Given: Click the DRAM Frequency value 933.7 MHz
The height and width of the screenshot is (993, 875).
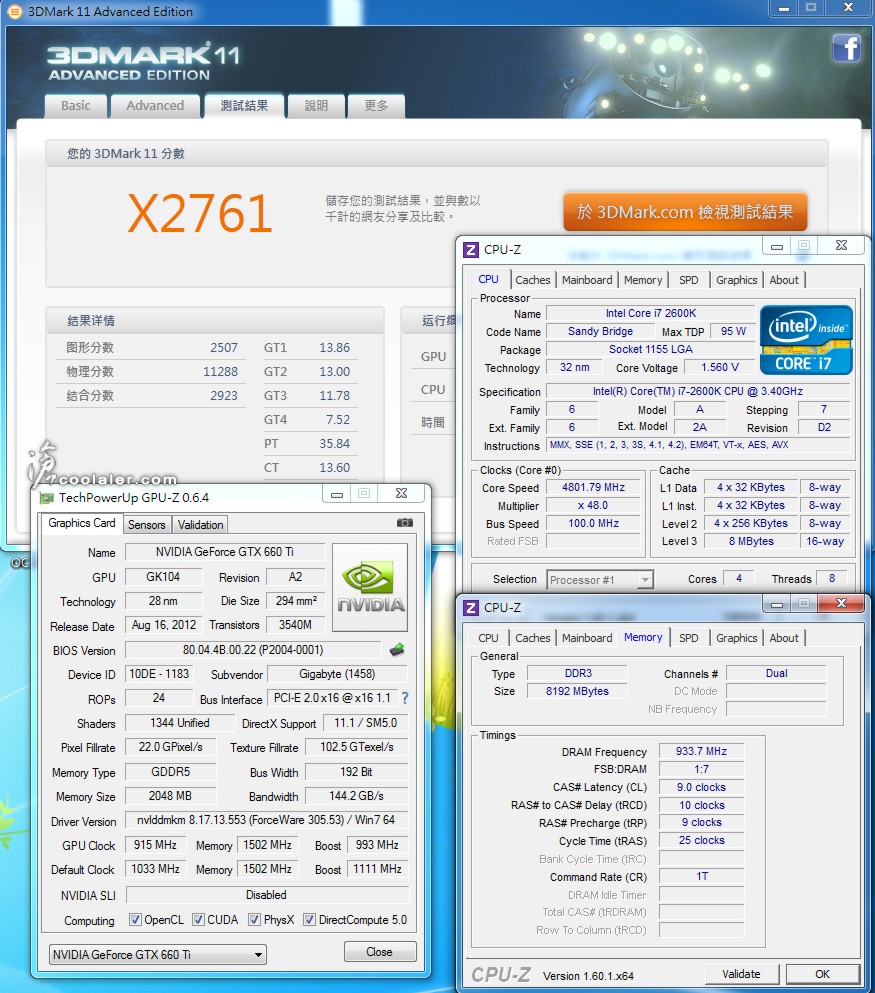Looking at the screenshot, I should tap(702, 751).
